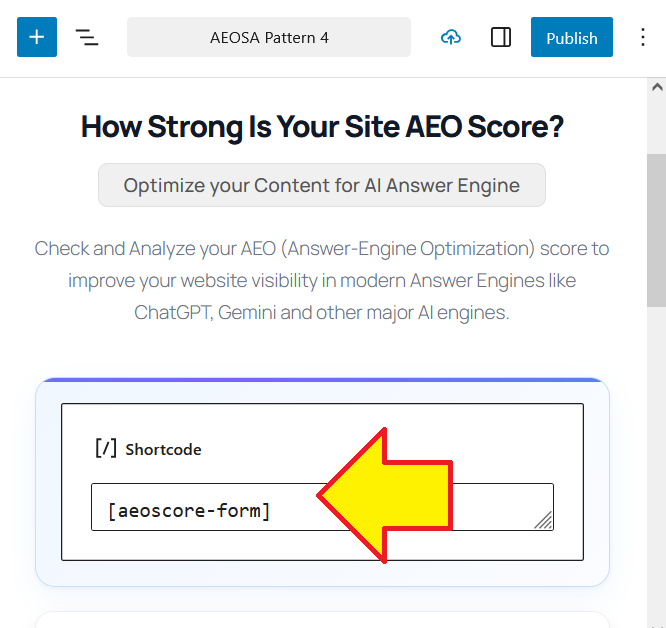Click 'Optimize your Content for AI Answer Engine' button
The width and height of the screenshot is (666, 628).
(322, 185)
